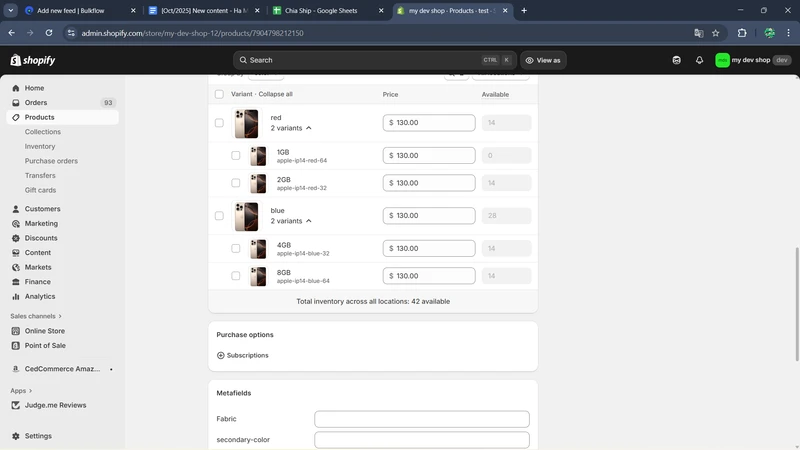Click the Subscriptions plus icon
Screen dimensions: 800x450
[x=221, y=355]
